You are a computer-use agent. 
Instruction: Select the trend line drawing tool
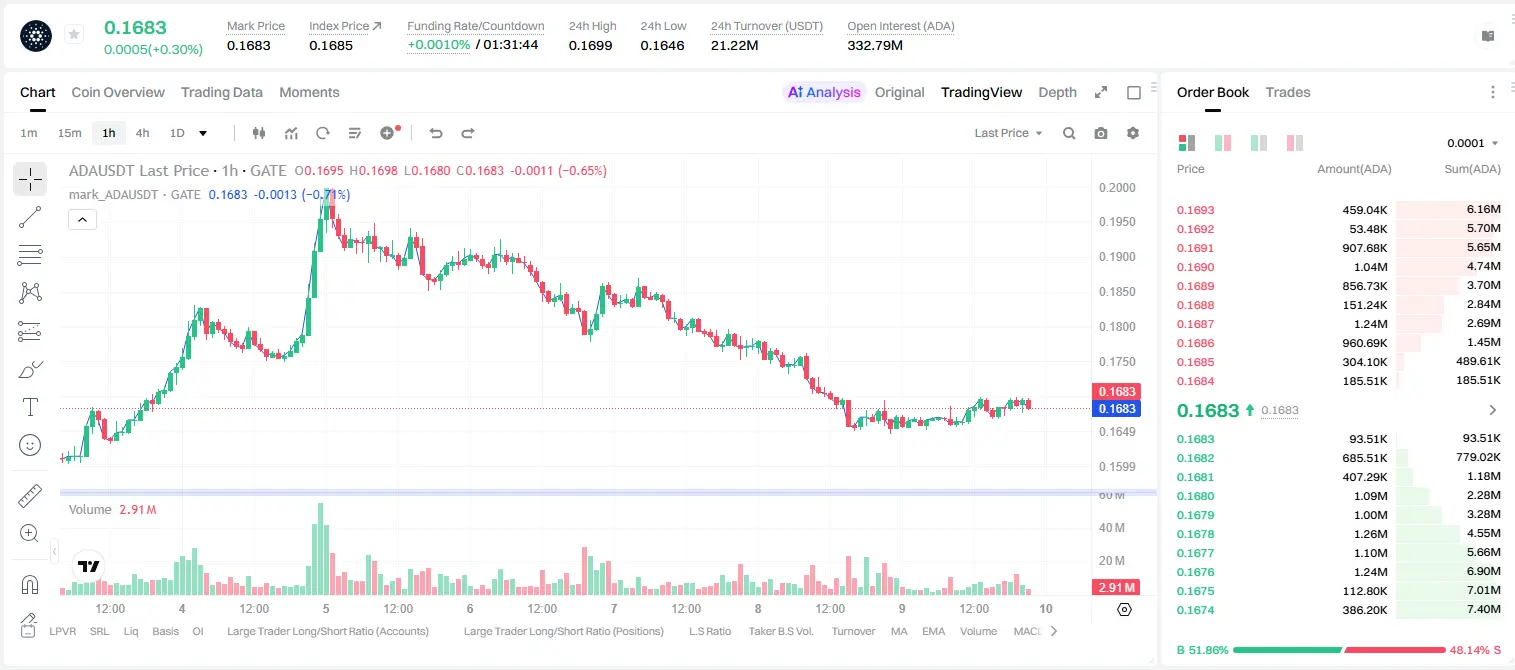(x=30, y=217)
